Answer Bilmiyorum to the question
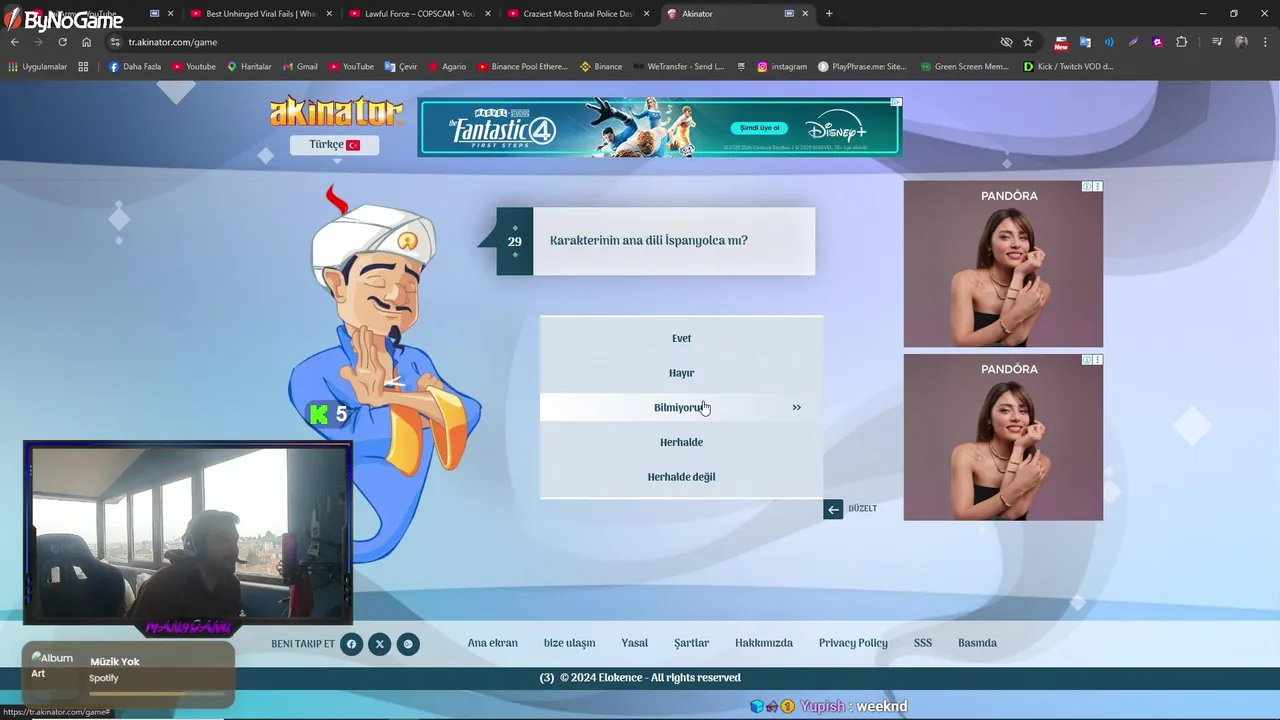The image size is (1280, 720). point(681,407)
